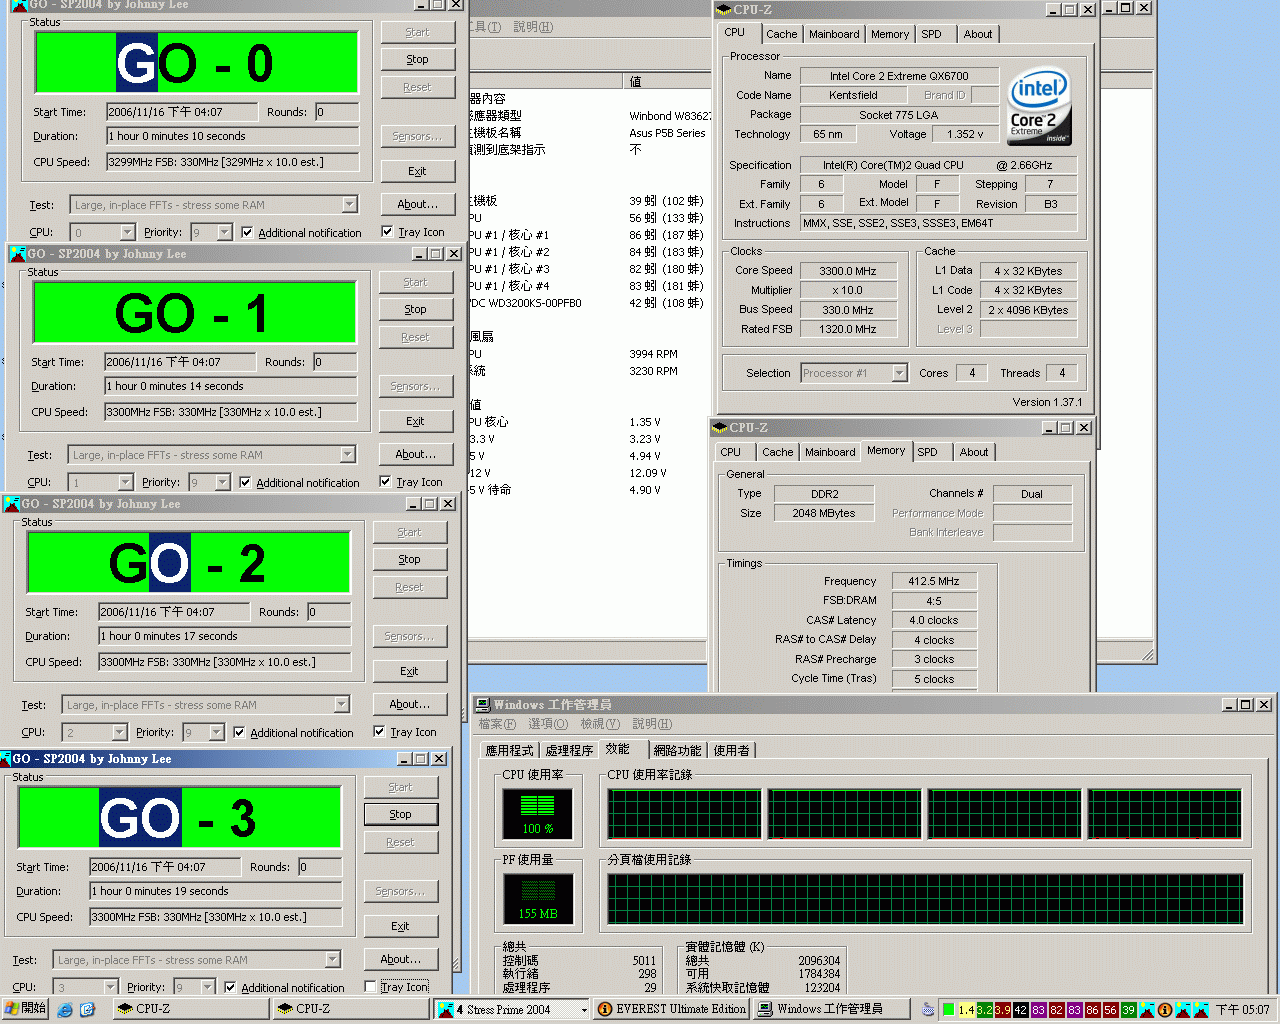The height and width of the screenshot is (1024, 1280).
Task: Click the 56 temperature tray icon
Action: [1111, 1010]
